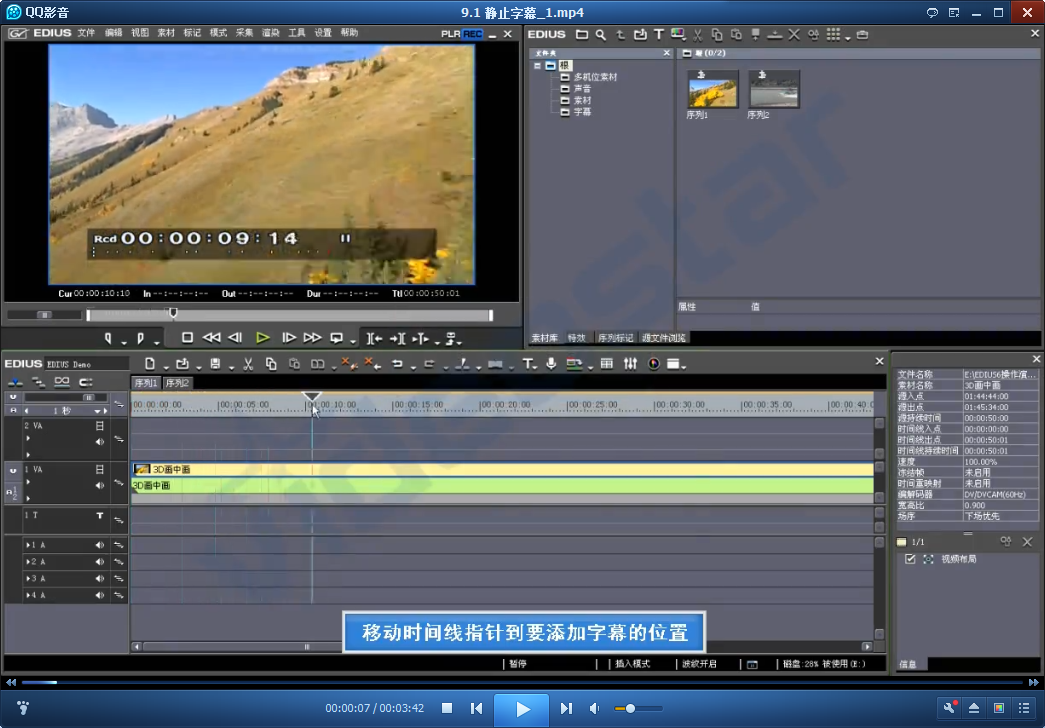Screen dimensions: 1045x728
Task: Switch to the 特效 panel tab
Action: click(x=576, y=338)
